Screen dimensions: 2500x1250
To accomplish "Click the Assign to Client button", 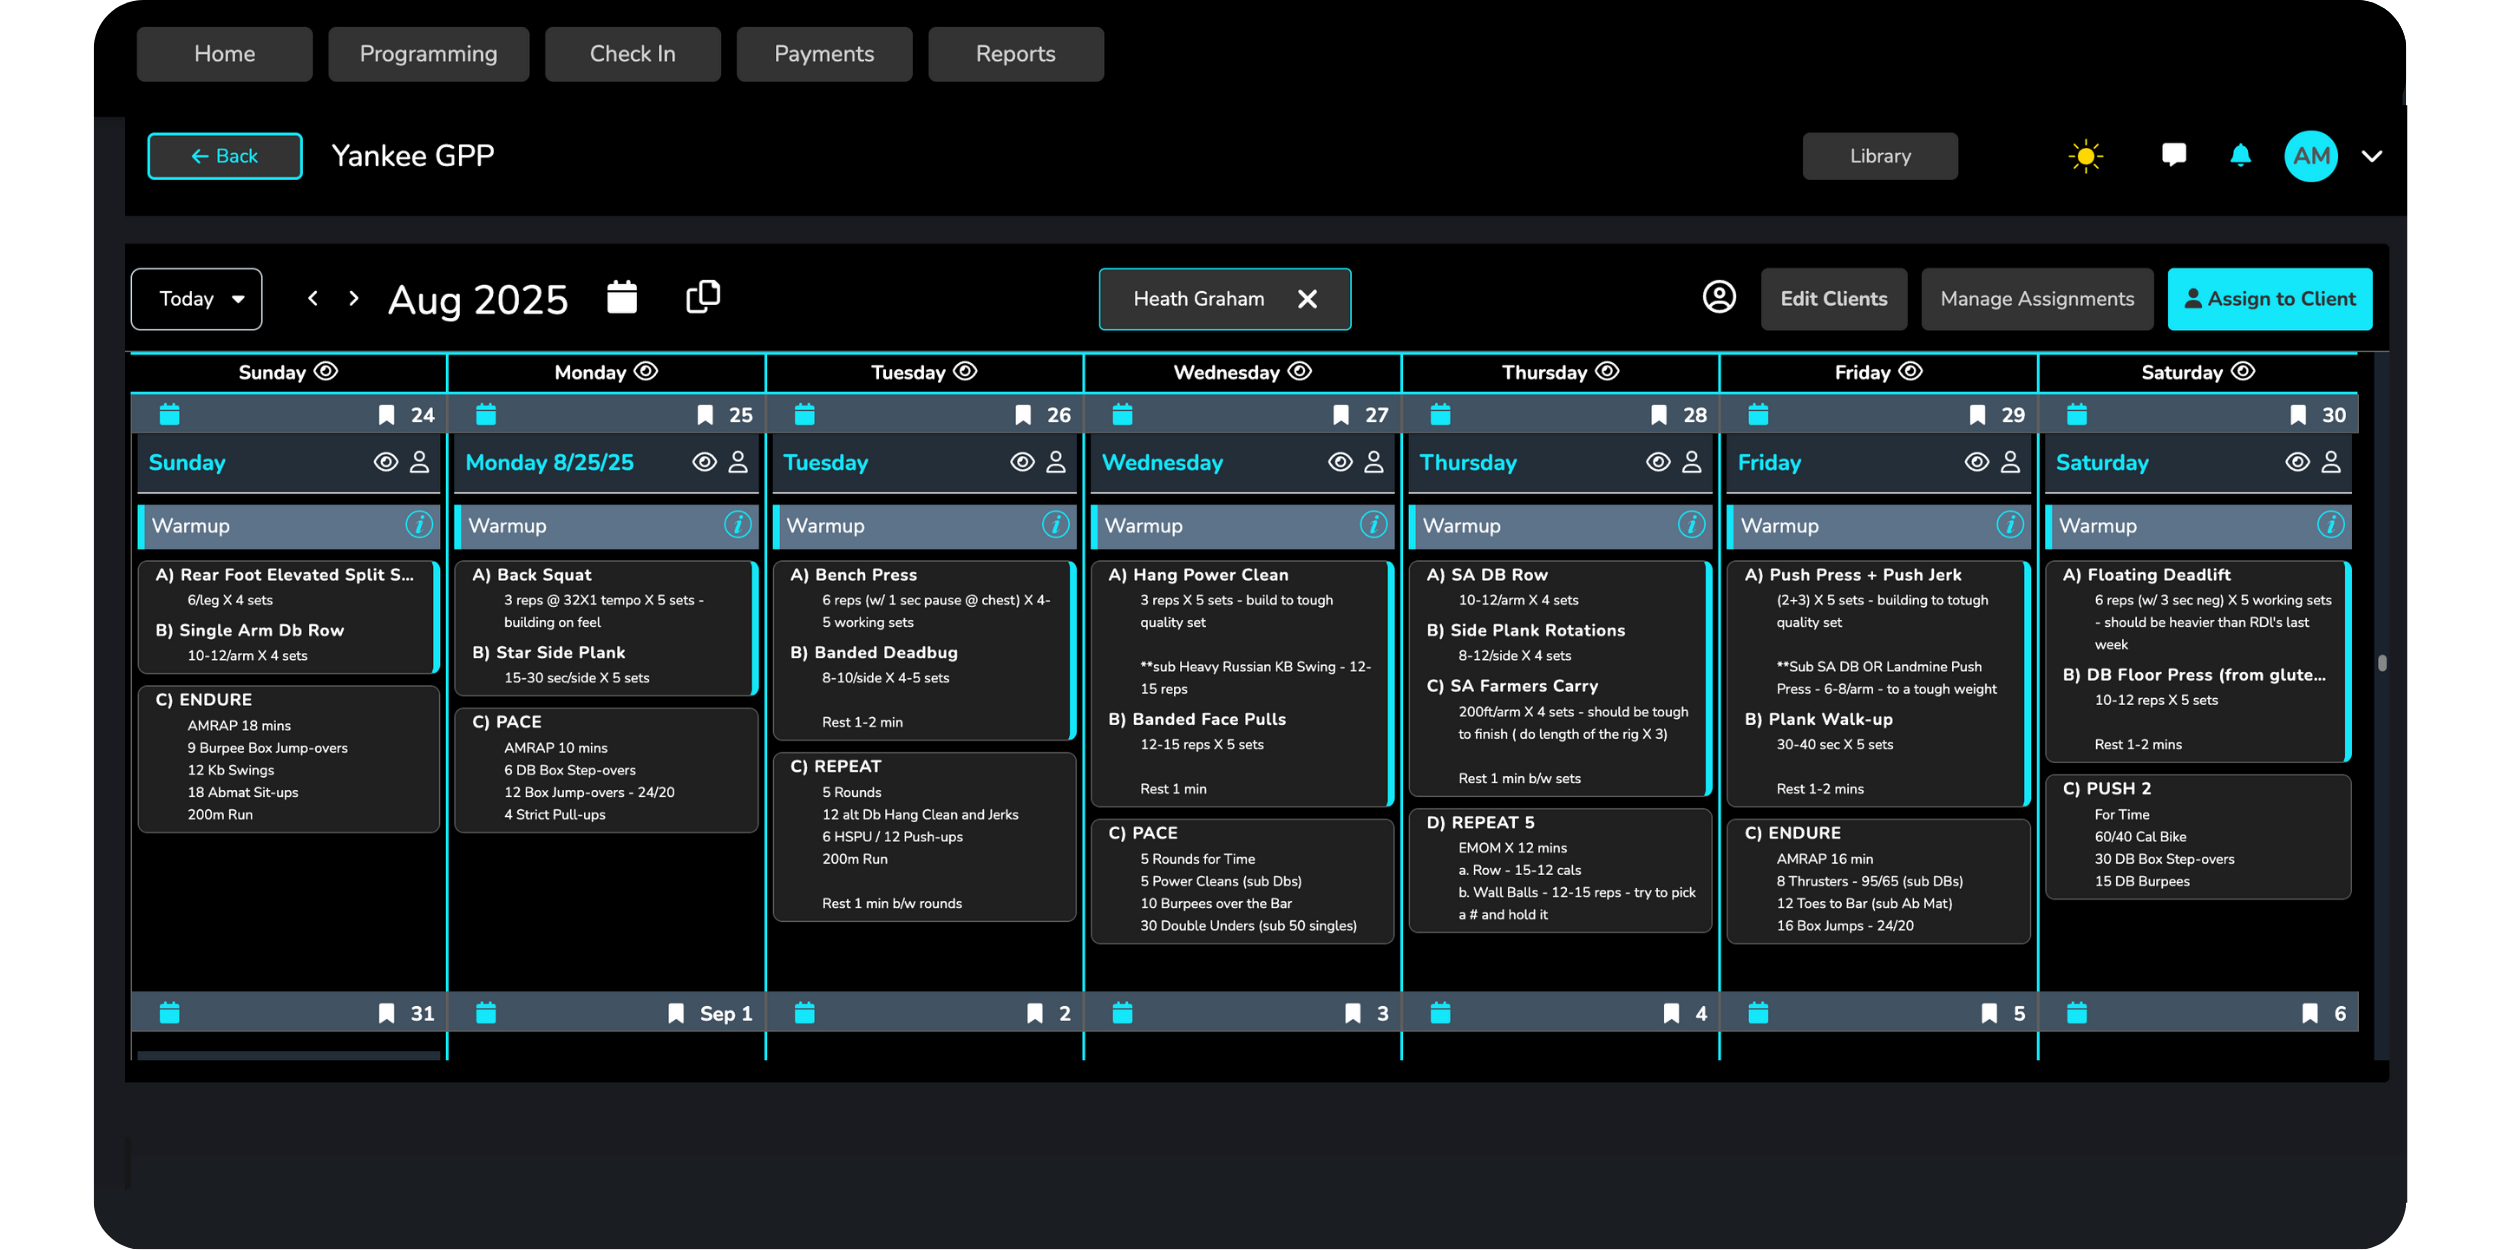I will point(2269,299).
